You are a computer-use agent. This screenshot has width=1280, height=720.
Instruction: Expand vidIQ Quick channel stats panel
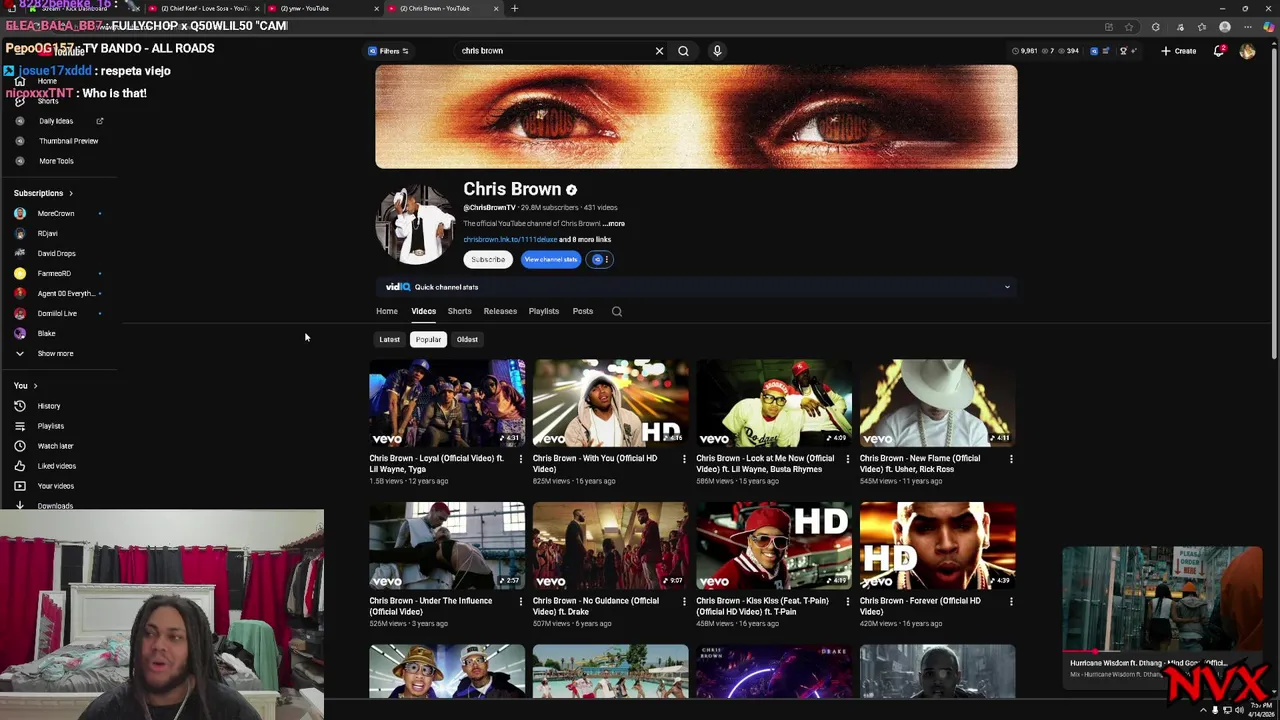coord(696,287)
